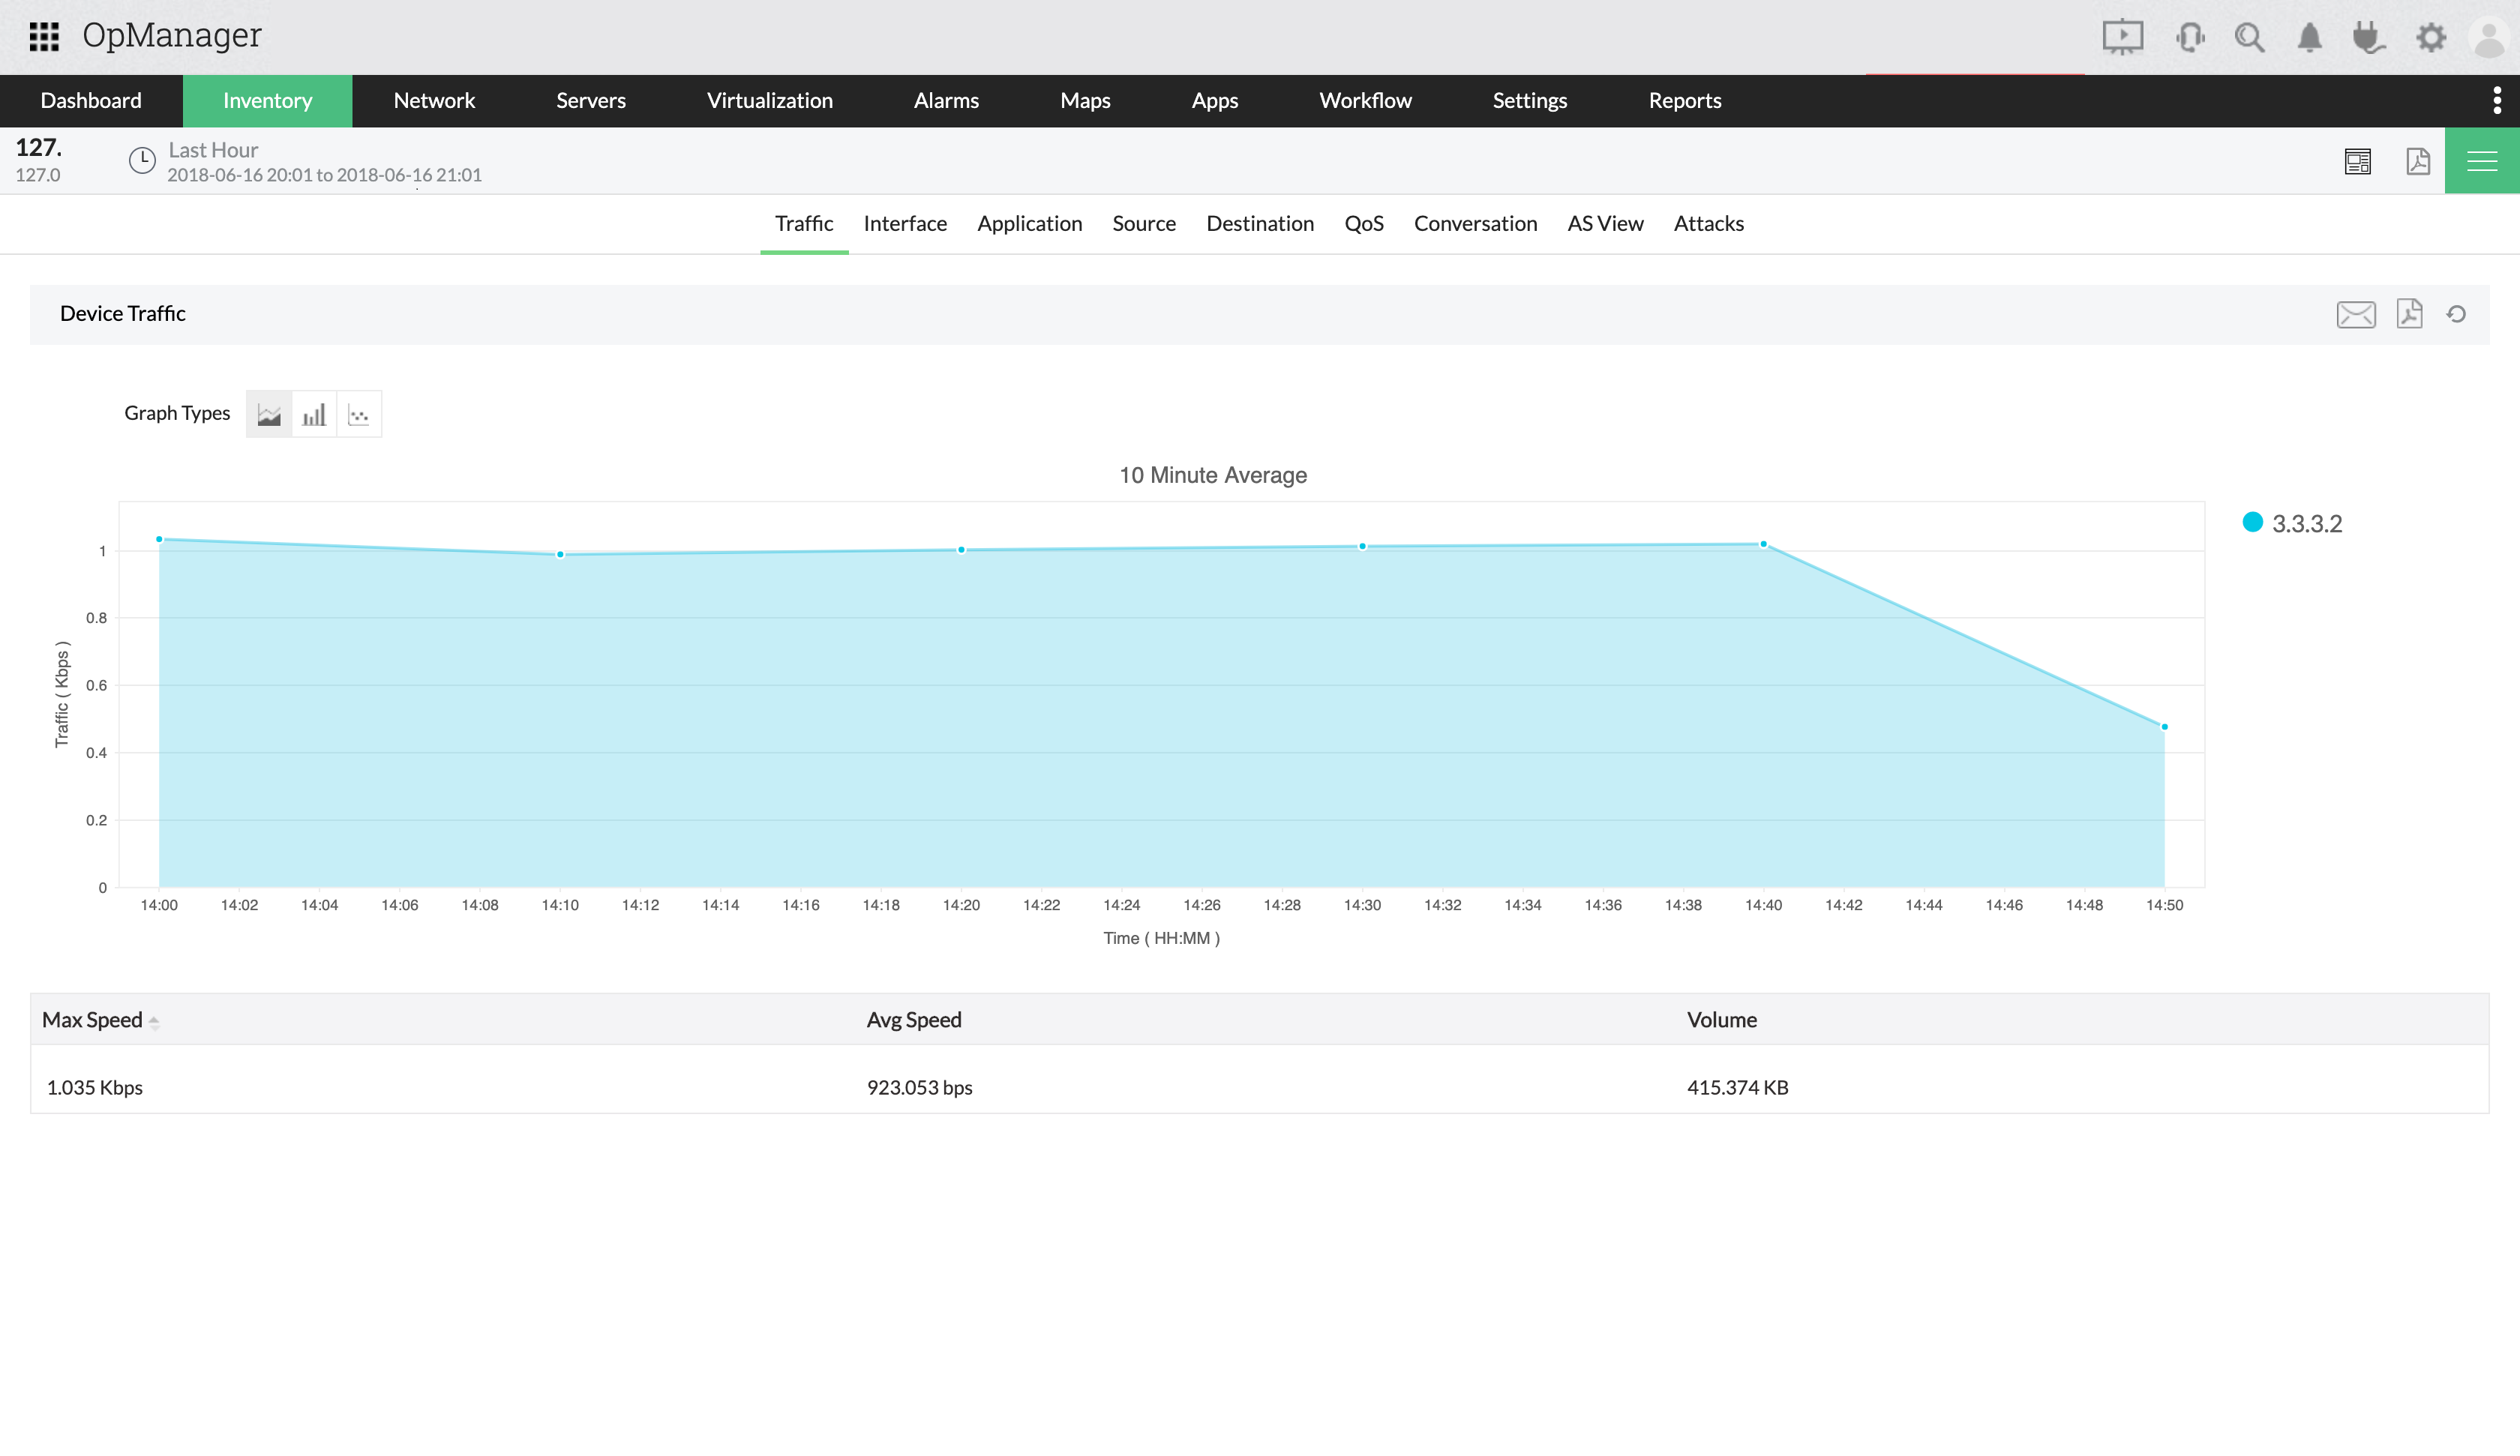Open the Last Hour time period selector
Image resolution: width=2520 pixels, height=1456 pixels.
(x=213, y=150)
